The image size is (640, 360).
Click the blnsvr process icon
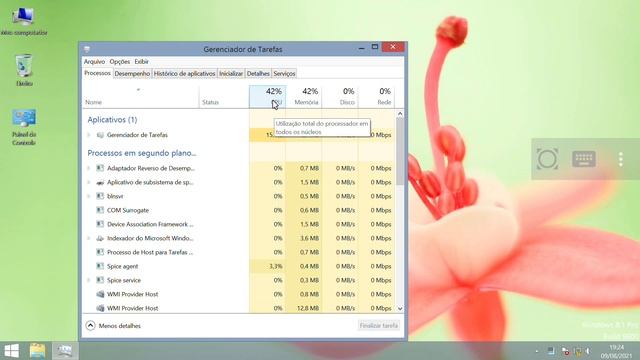tap(100, 196)
